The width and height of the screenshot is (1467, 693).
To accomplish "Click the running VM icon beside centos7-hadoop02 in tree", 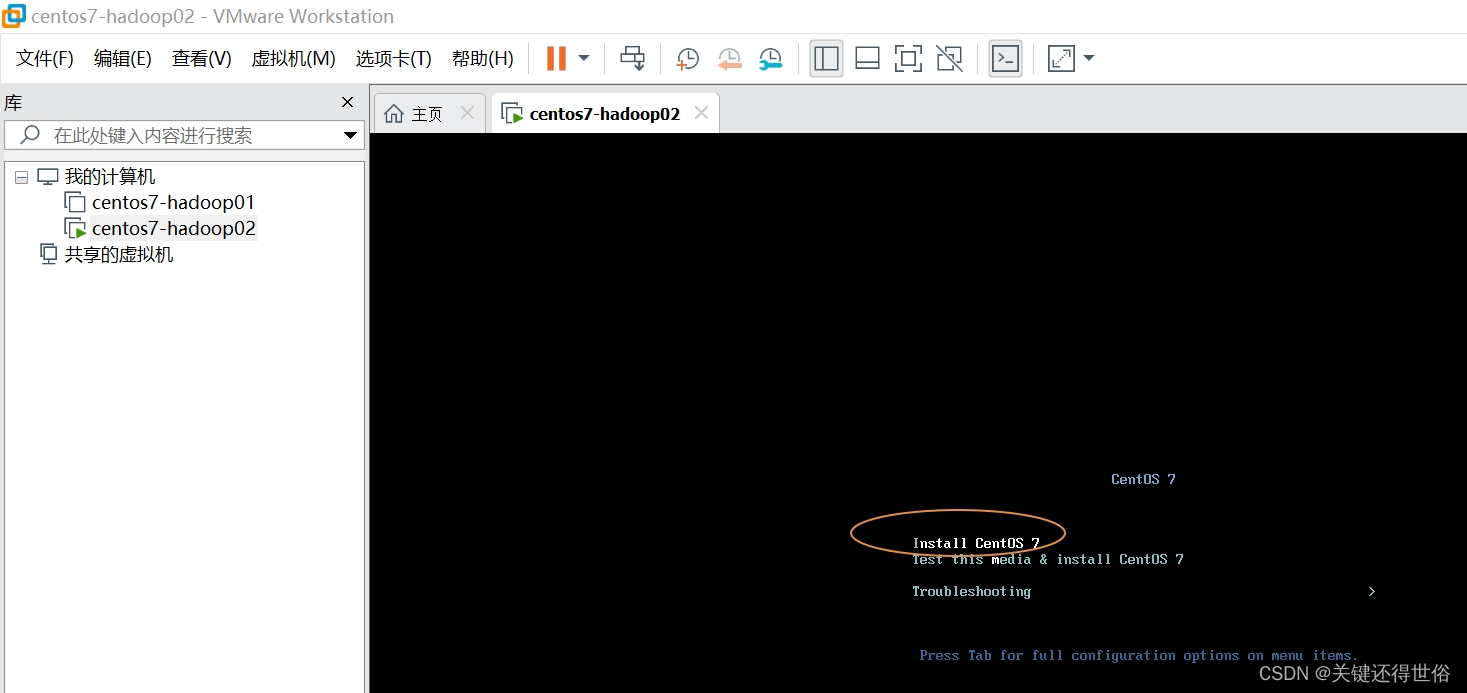I will pos(75,229).
